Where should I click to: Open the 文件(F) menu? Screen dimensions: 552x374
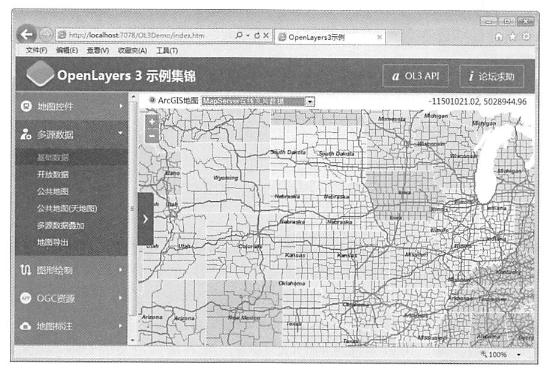point(36,51)
